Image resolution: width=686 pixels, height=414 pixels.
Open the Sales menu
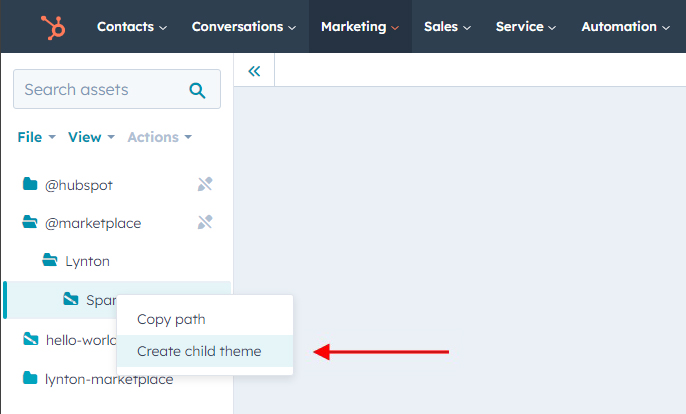click(447, 27)
